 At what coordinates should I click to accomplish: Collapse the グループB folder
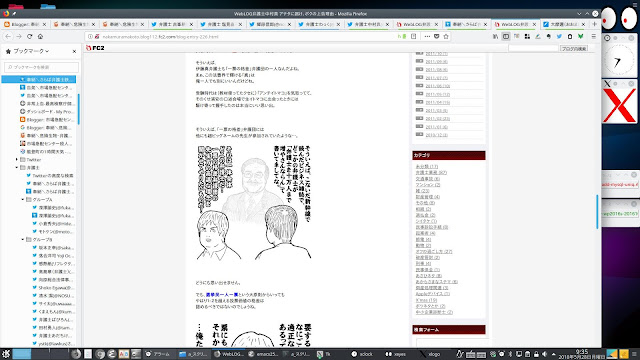pyautogui.click(x=22, y=240)
